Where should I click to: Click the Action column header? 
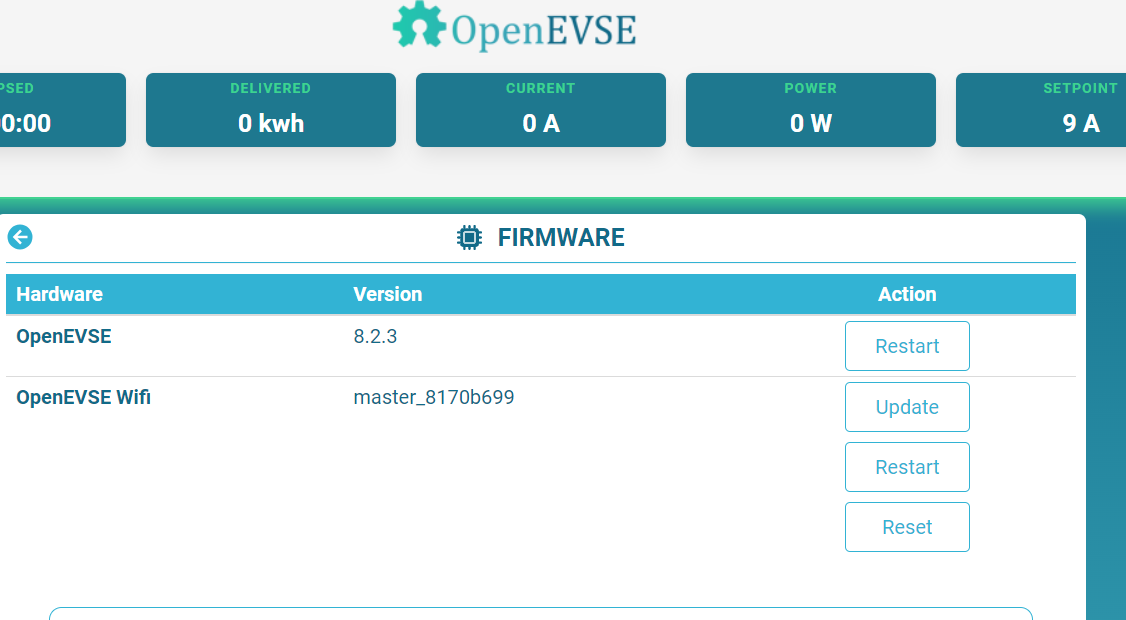tap(907, 294)
